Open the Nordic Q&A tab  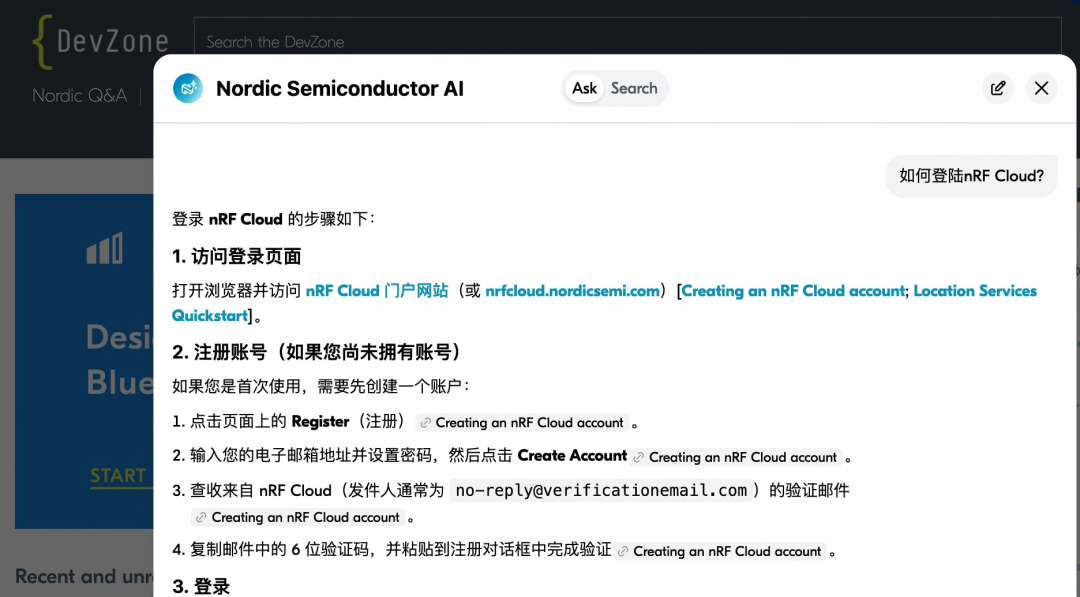[x=80, y=95]
